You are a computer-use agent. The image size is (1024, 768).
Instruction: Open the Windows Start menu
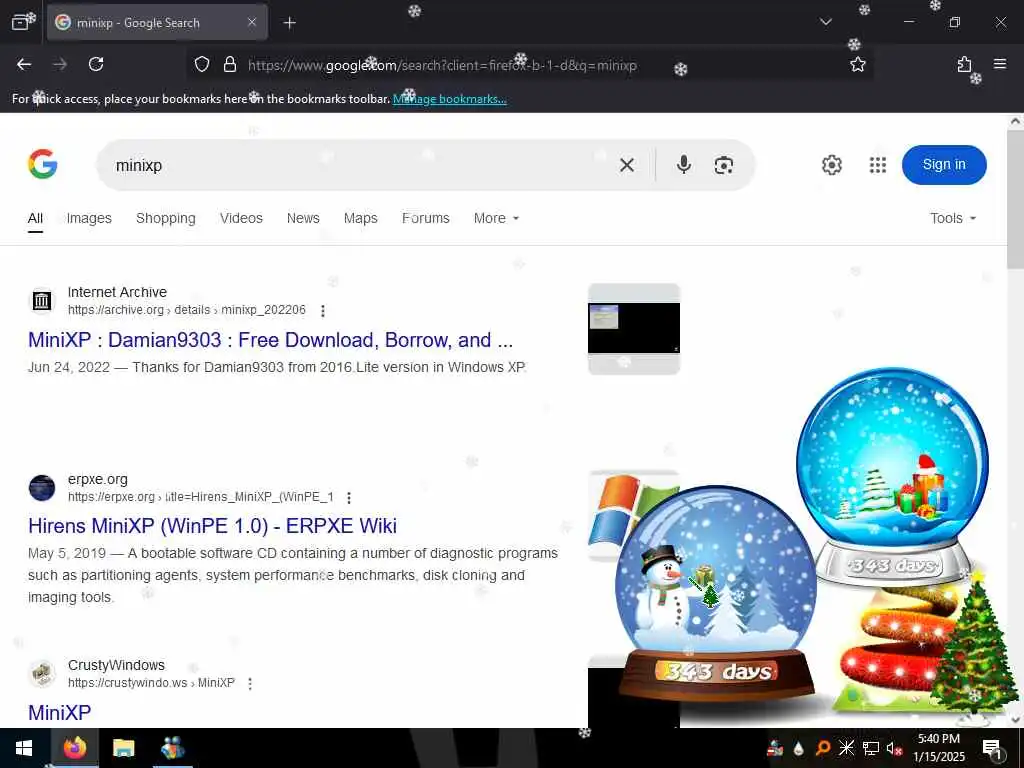pyautogui.click(x=24, y=748)
